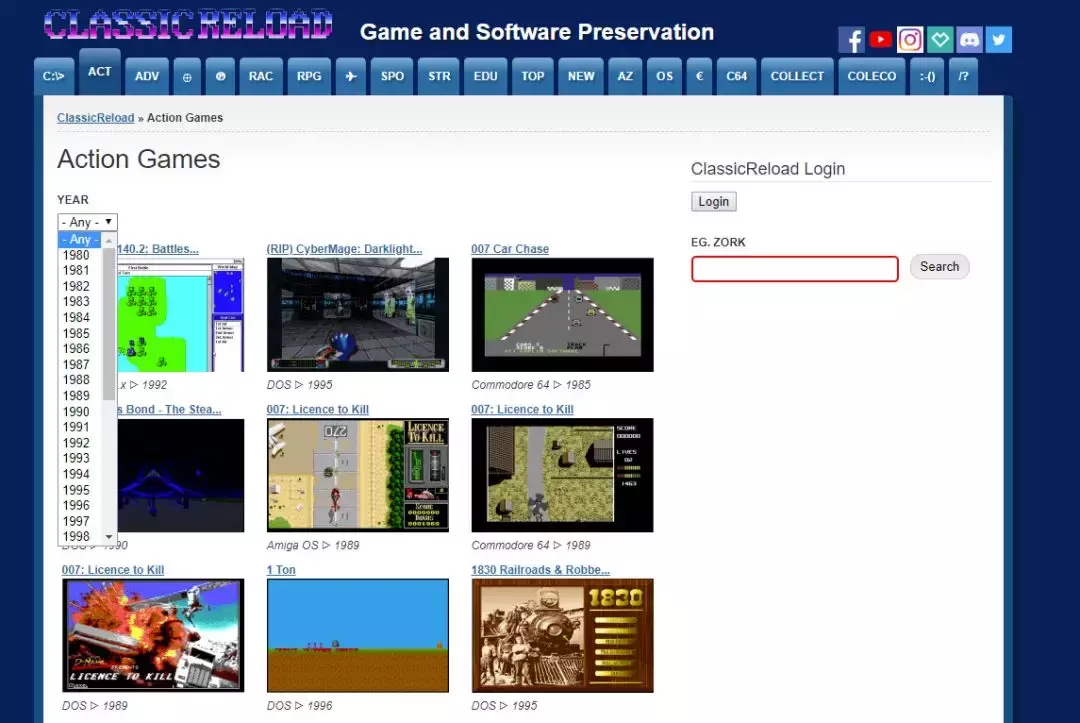The width and height of the screenshot is (1080, 723).
Task: Open the :-() smiley tab
Action: [927, 76]
